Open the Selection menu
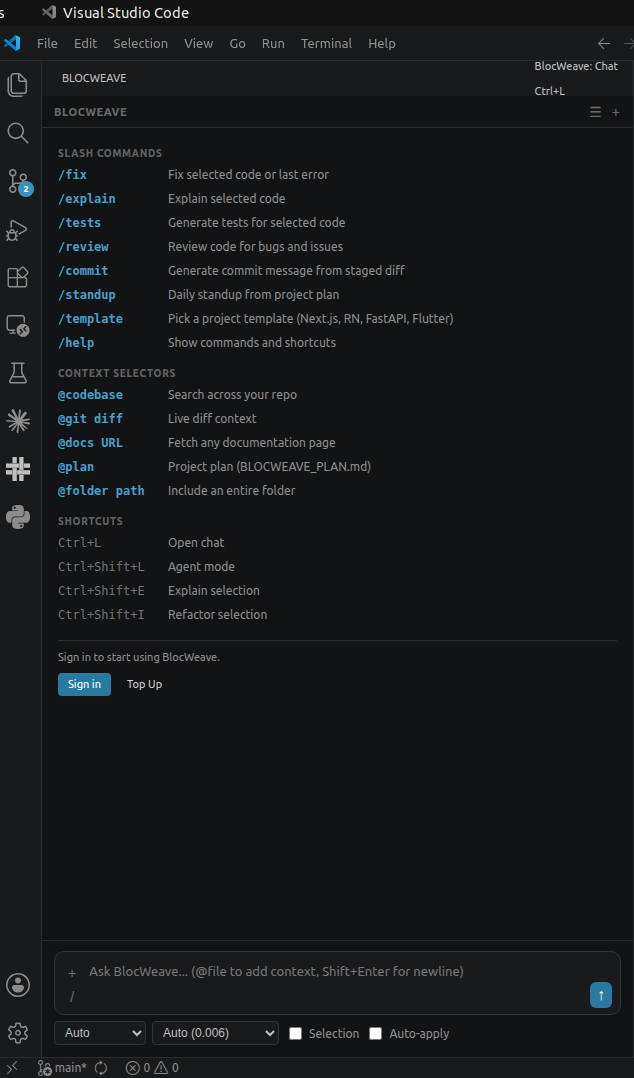Image resolution: width=634 pixels, height=1078 pixels. pyautogui.click(x=140, y=43)
